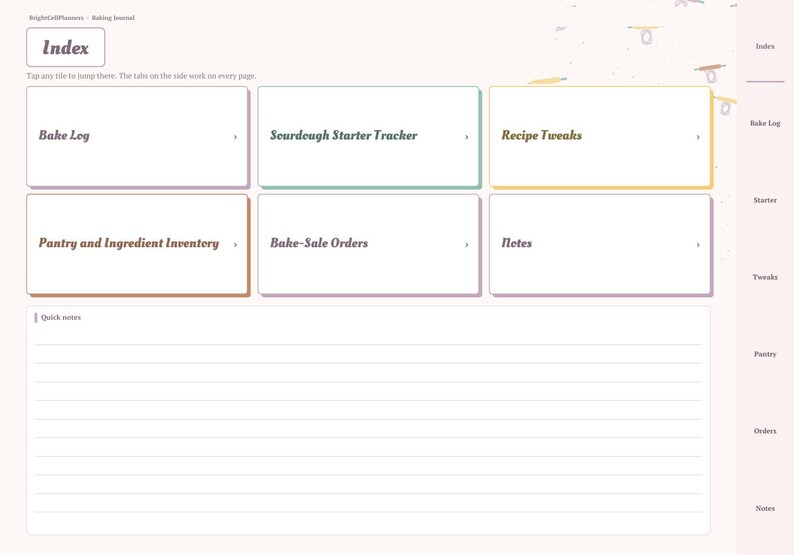794x555 pixels.
Task: Click the chevron on Sourdough Starter Tracker tile
Action: [x=466, y=137]
